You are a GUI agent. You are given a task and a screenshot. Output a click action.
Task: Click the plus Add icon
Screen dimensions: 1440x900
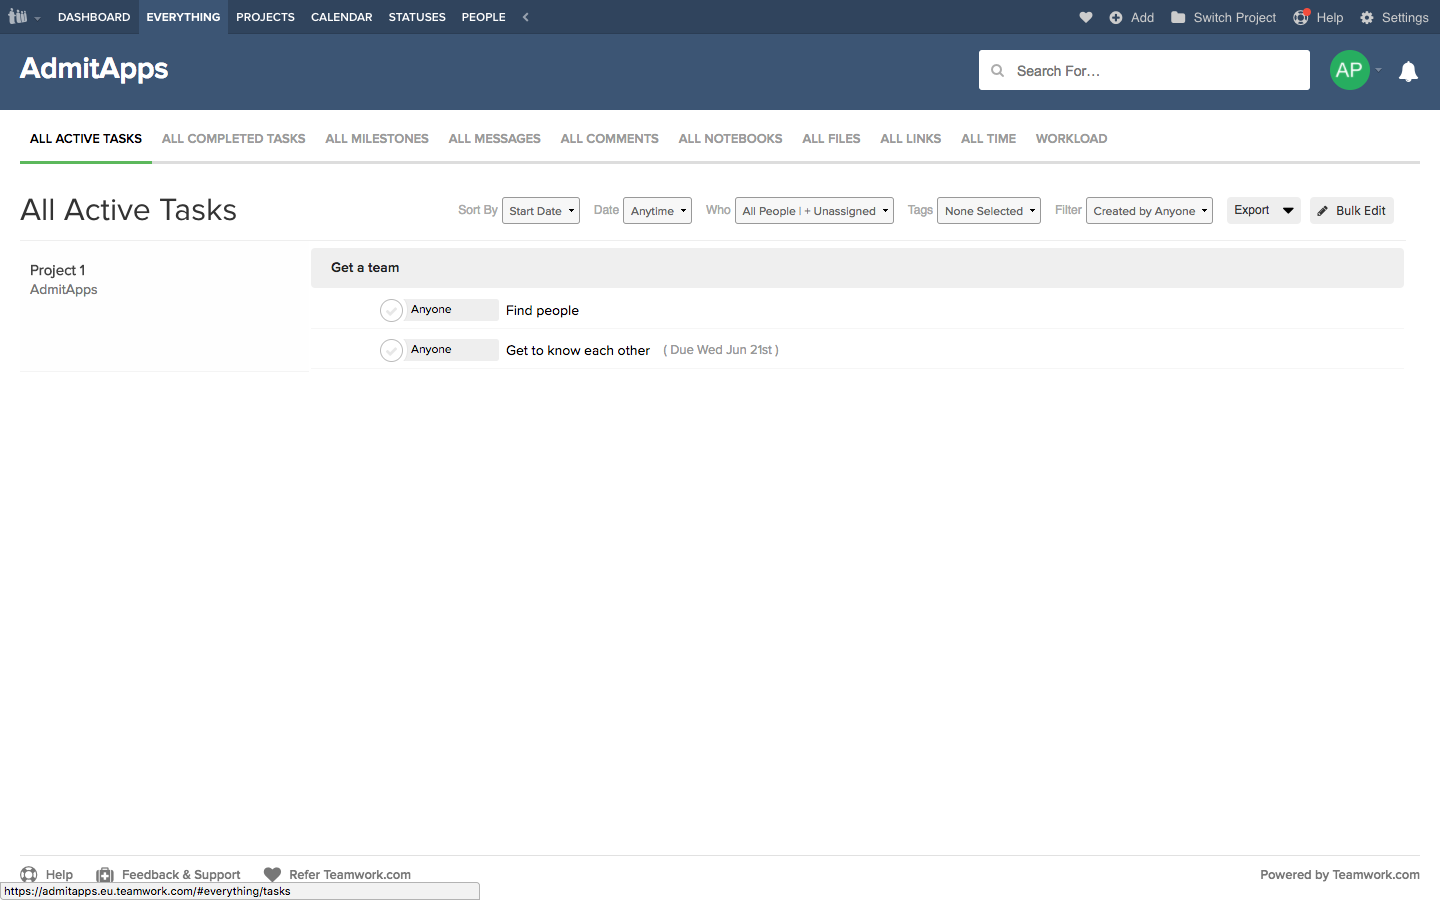[1116, 17]
